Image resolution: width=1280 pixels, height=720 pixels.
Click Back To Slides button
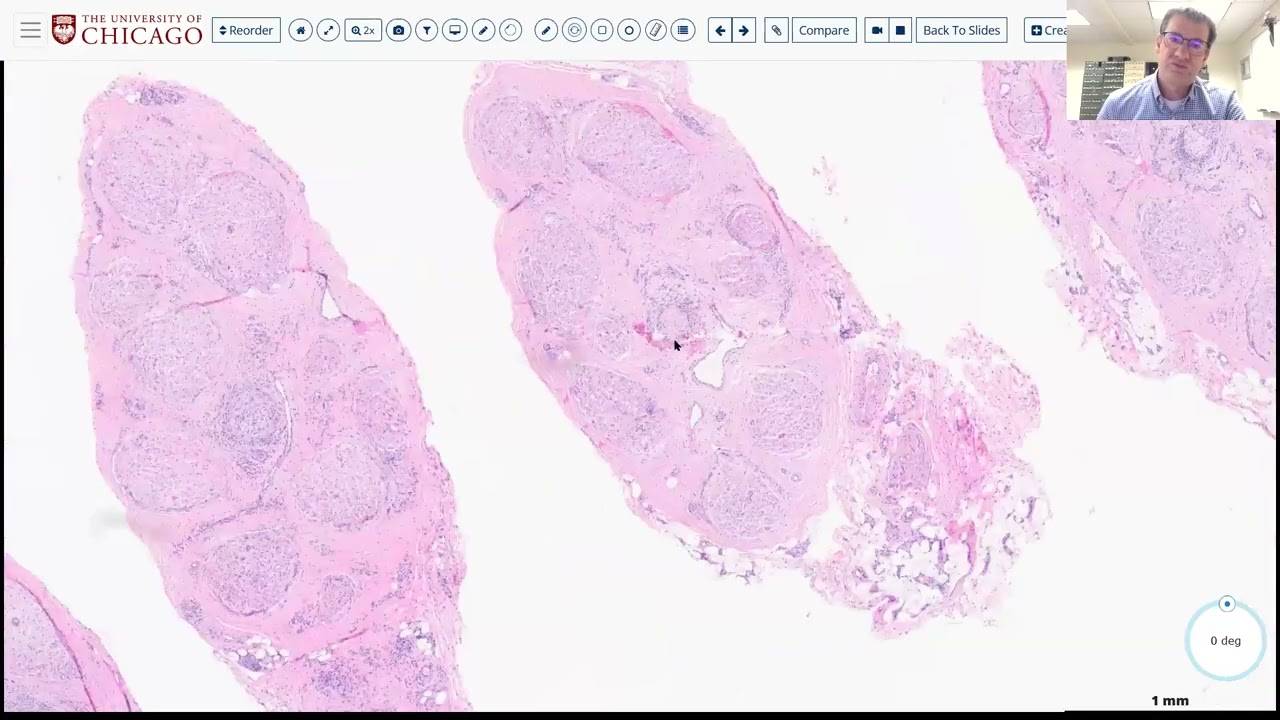click(x=961, y=30)
